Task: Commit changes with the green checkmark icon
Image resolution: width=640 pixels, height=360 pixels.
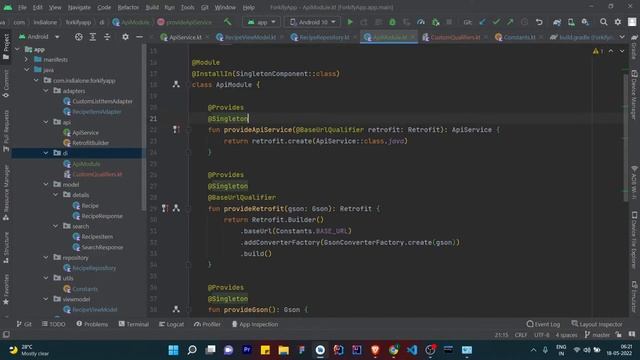Action: (496, 22)
